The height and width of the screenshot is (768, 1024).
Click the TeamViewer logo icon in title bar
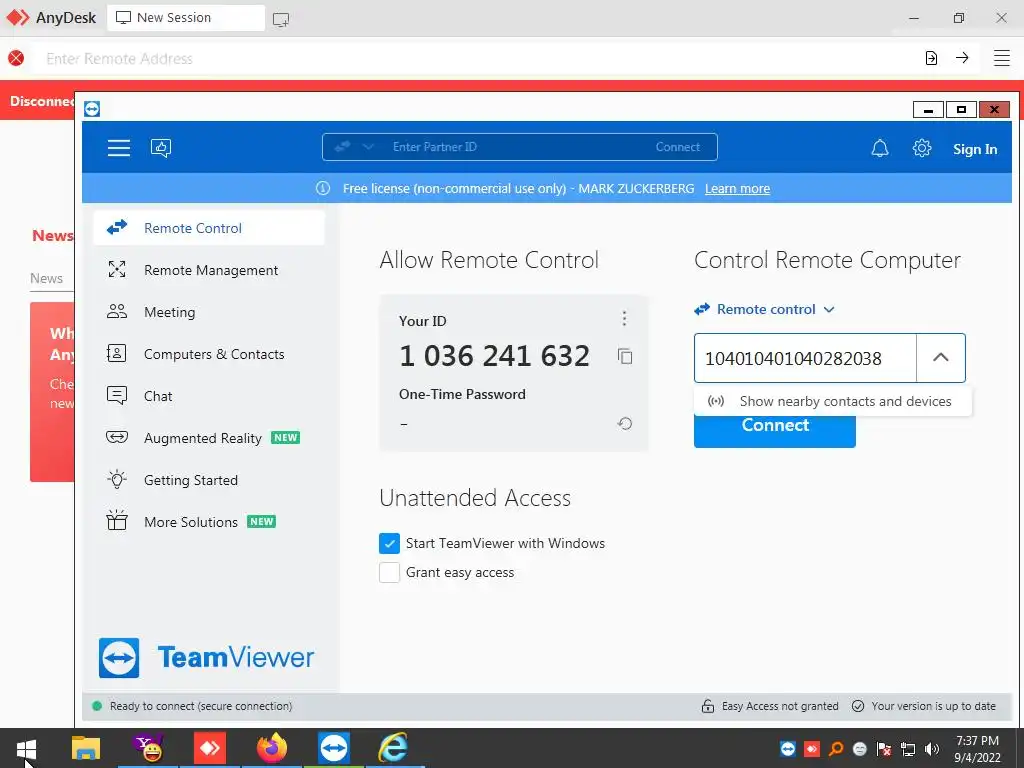(92, 109)
